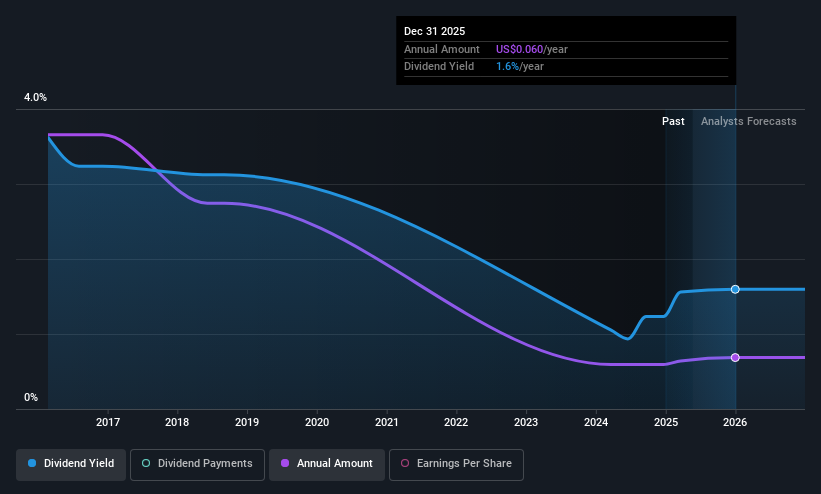Click the purple Annual Amount legend dot
The width and height of the screenshot is (821, 494).
click(x=285, y=463)
